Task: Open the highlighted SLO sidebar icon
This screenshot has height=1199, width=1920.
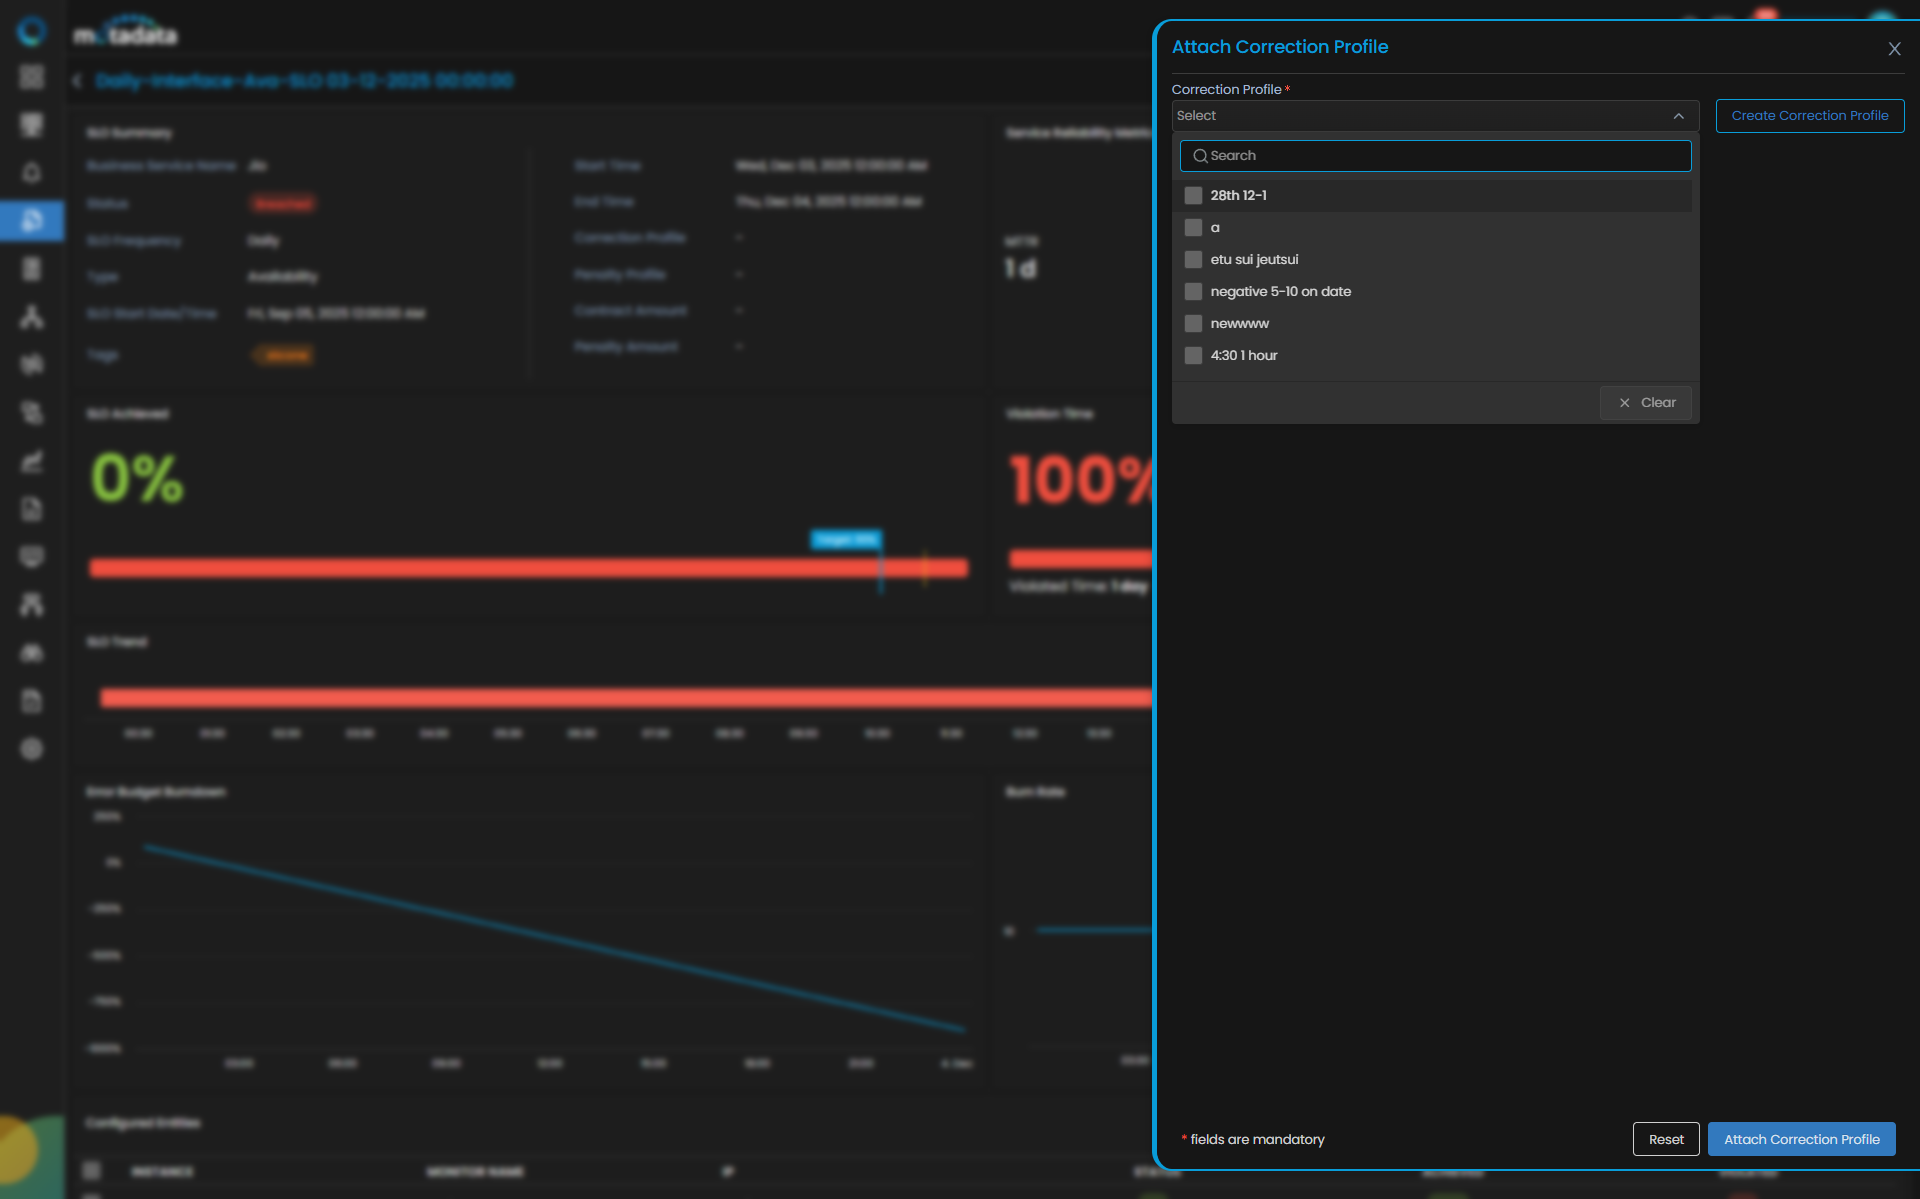Action: coord(32,221)
